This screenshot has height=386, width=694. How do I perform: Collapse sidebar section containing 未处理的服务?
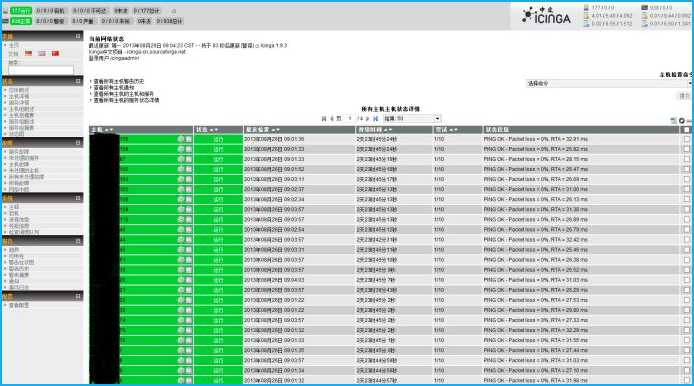(x=78, y=143)
